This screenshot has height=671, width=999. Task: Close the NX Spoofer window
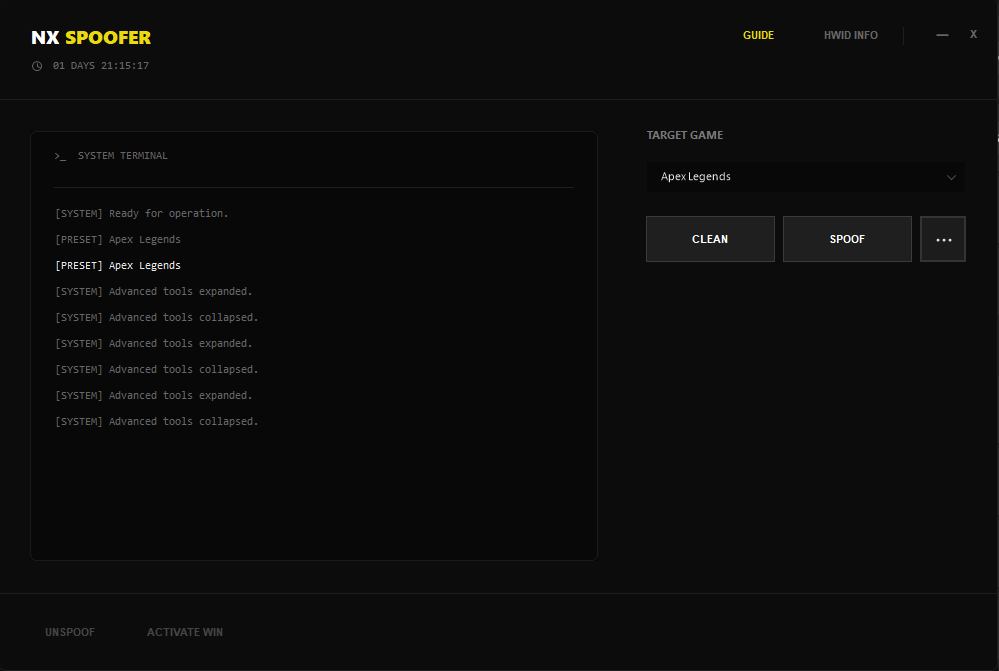coord(974,34)
